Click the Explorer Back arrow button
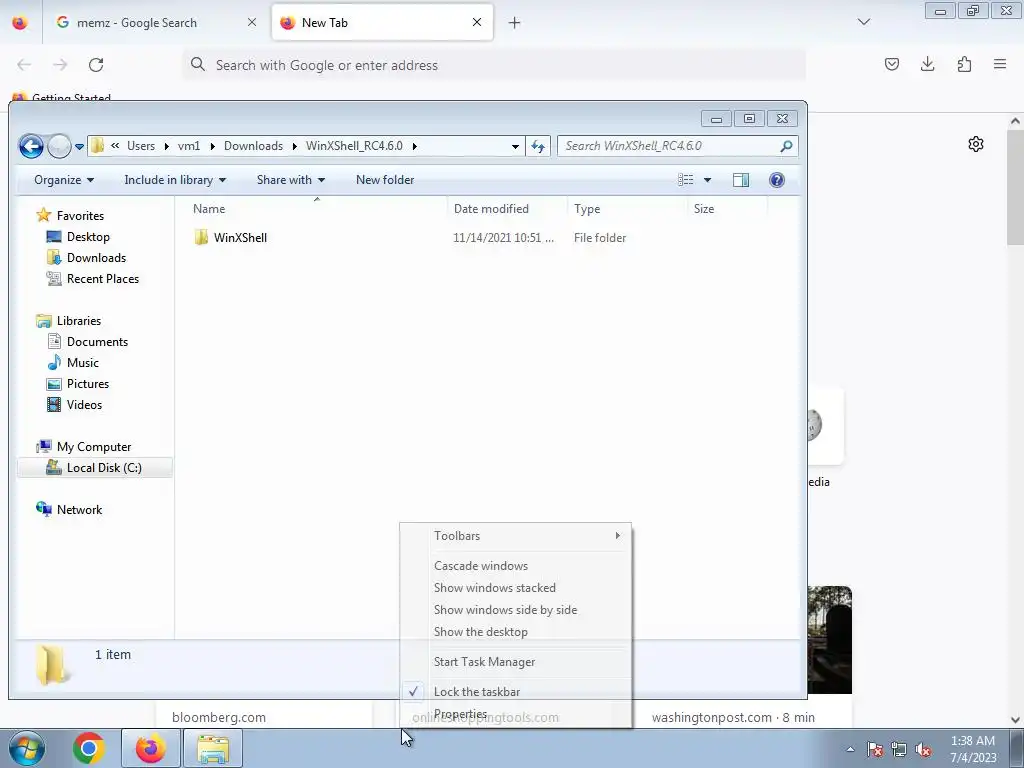Screen dimensions: 1024x768 [x=31, y=146]
